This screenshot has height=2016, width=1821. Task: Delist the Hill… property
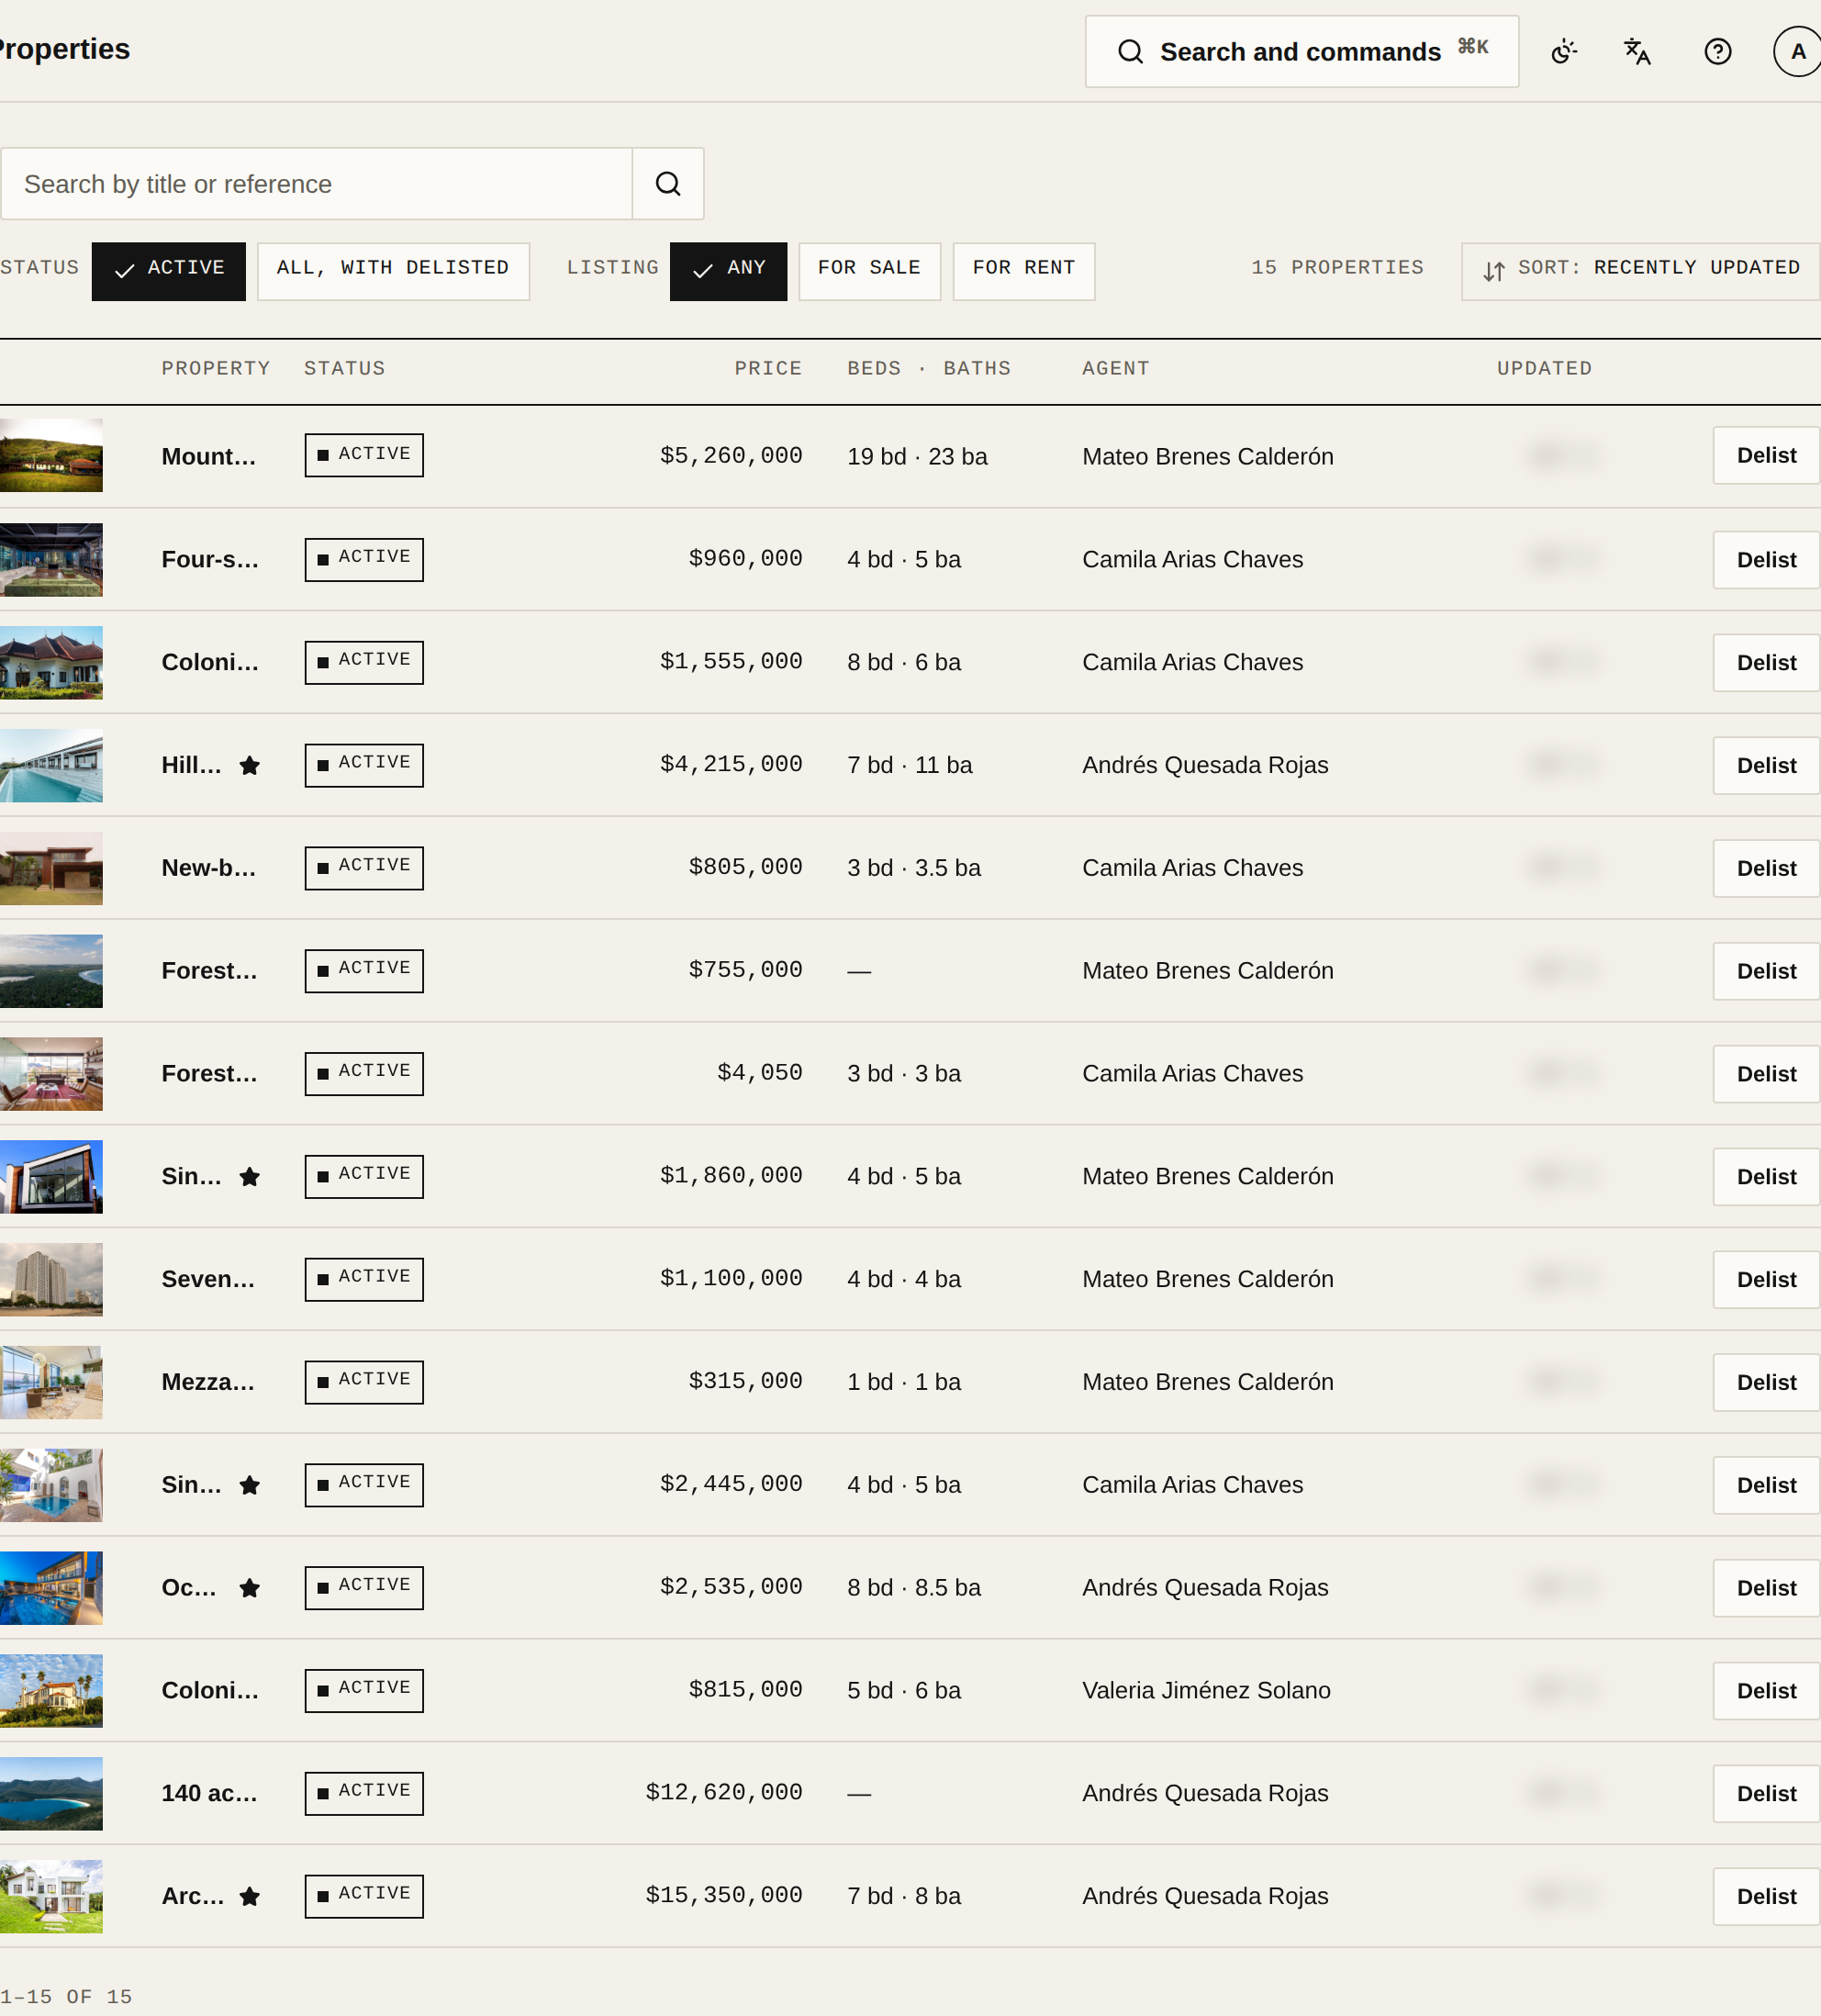pos(1766,766)
